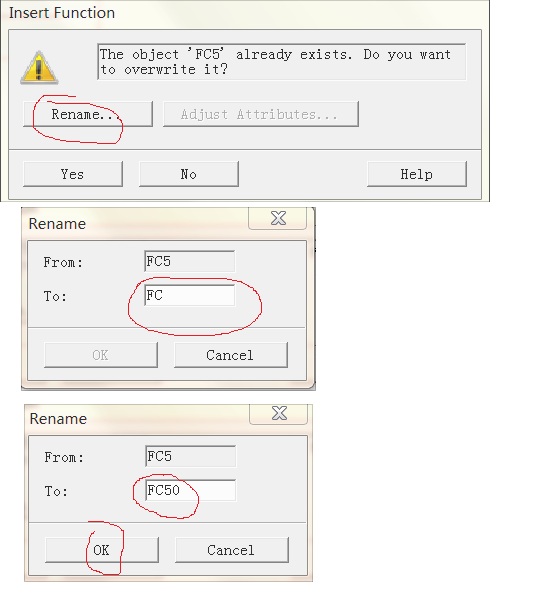535x609 pixels.
Task: Cancel the Rename dialog with To value 'FC'
Action: 231,355
